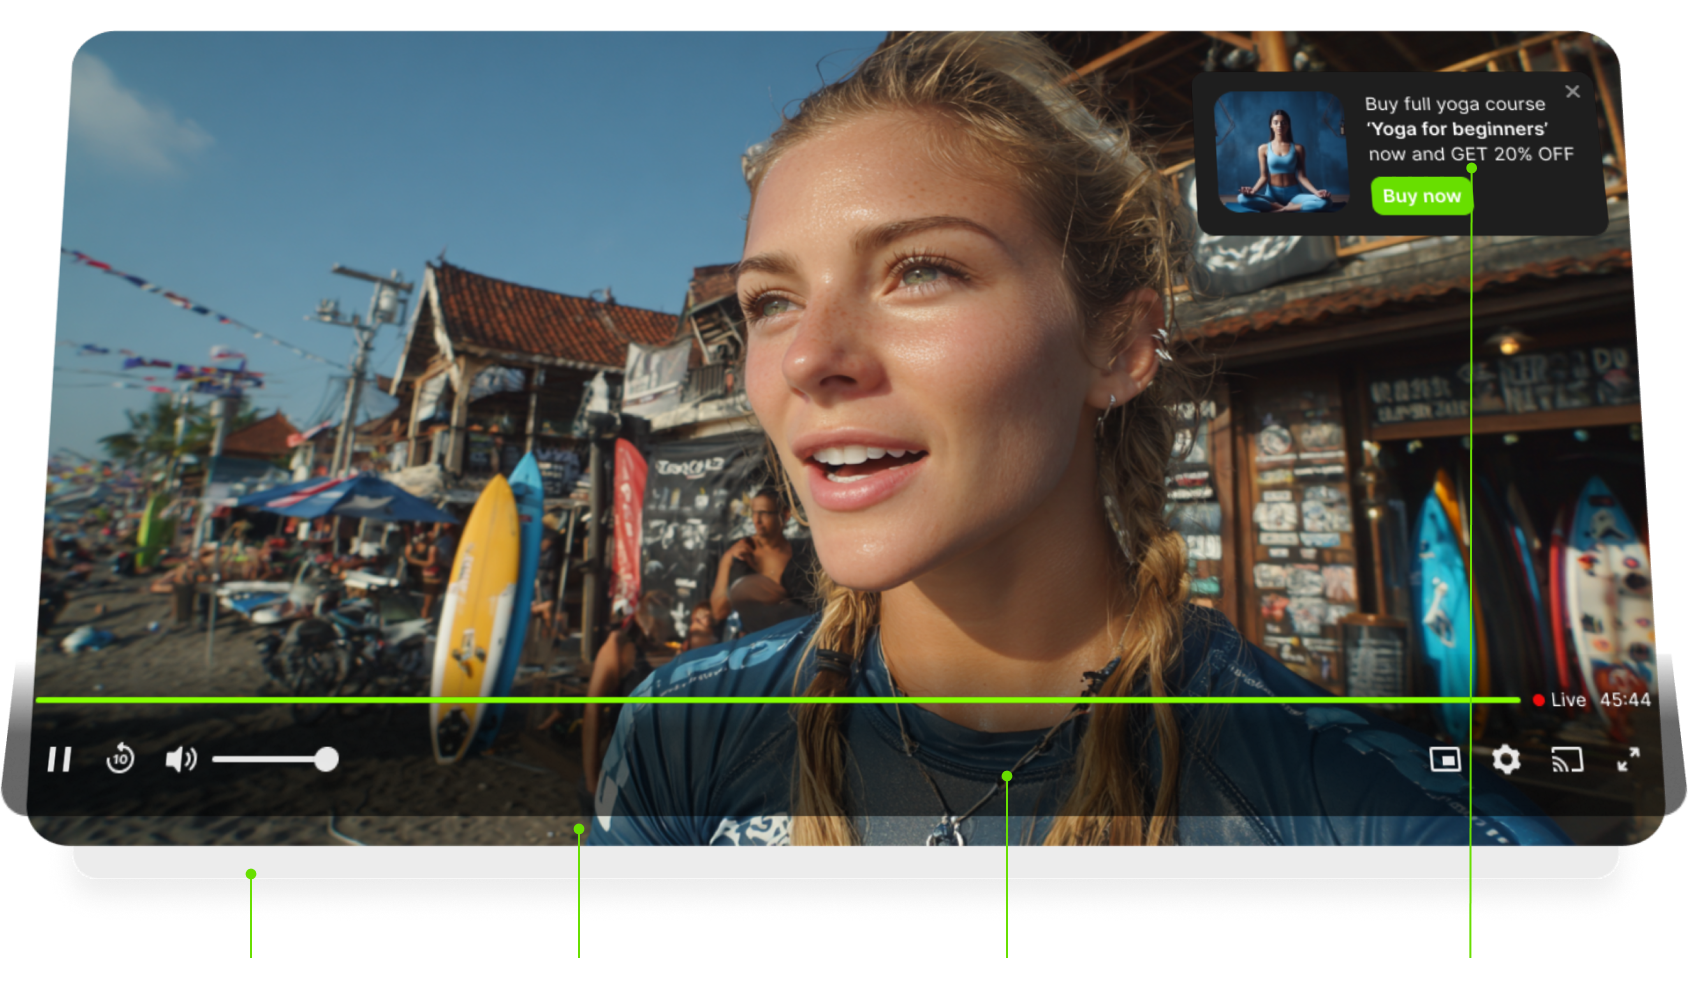
Task: Click the 45:44 time display
Action: (x=1625, y=700)
